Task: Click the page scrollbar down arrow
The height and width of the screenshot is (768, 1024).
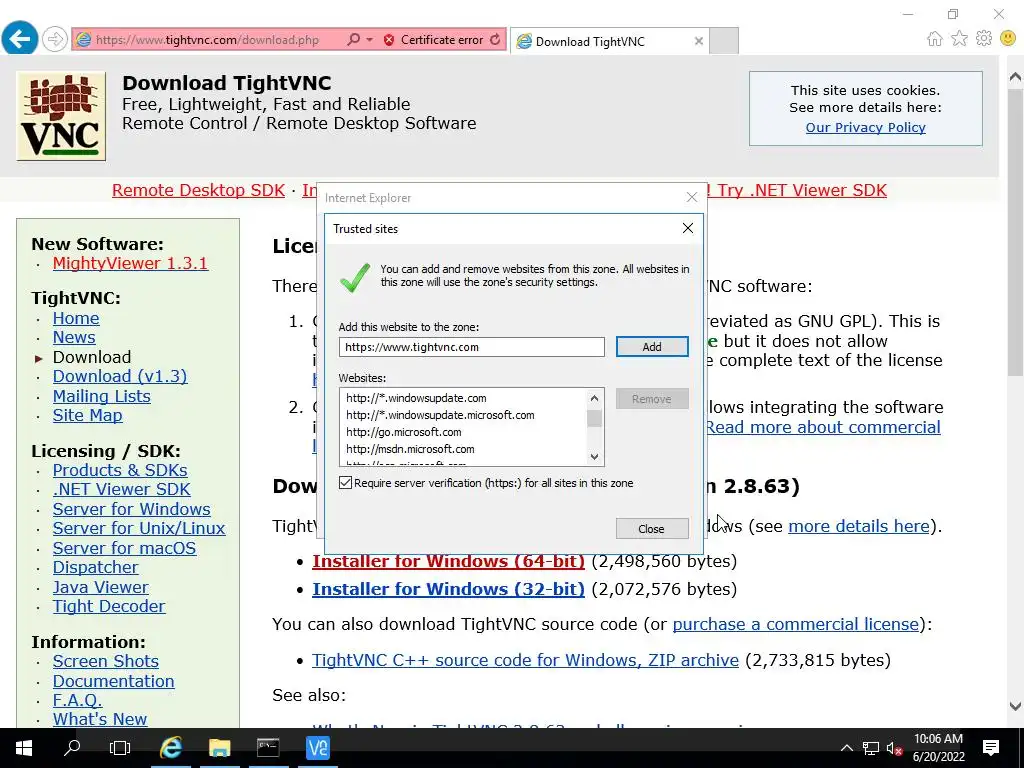Action: pos(1016,706)
